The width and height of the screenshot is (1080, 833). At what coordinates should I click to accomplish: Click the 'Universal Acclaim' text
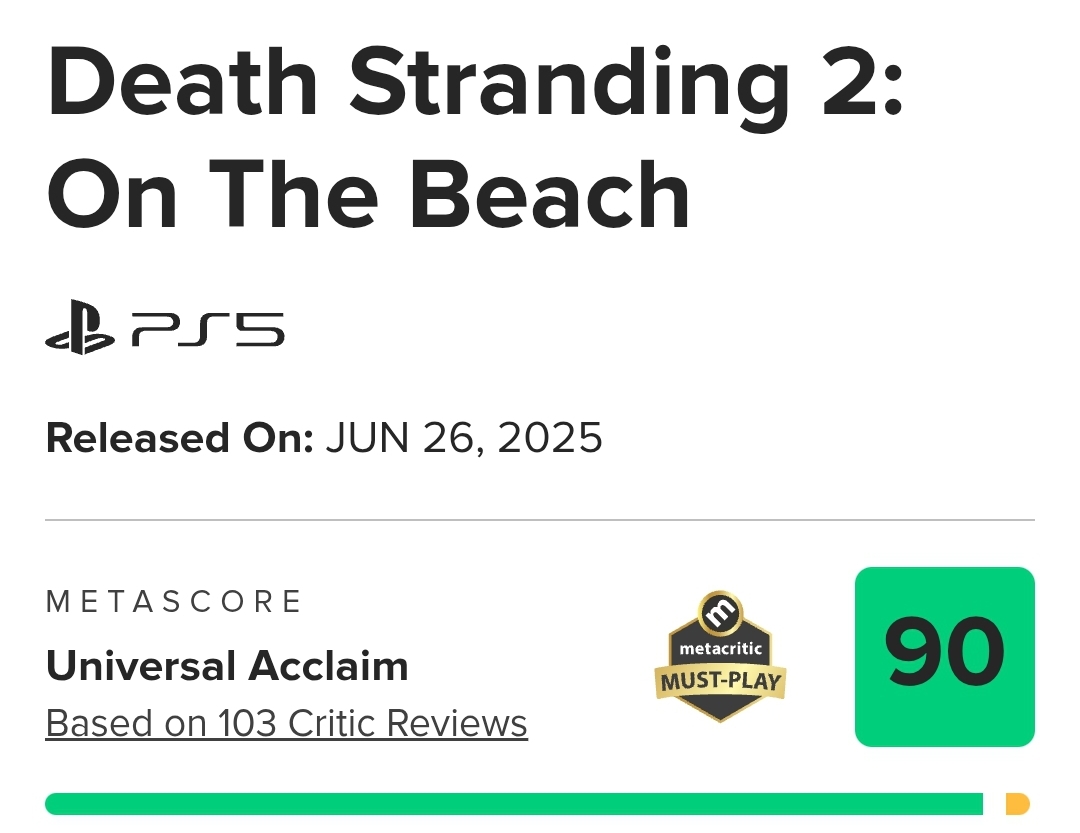point(227,666)
